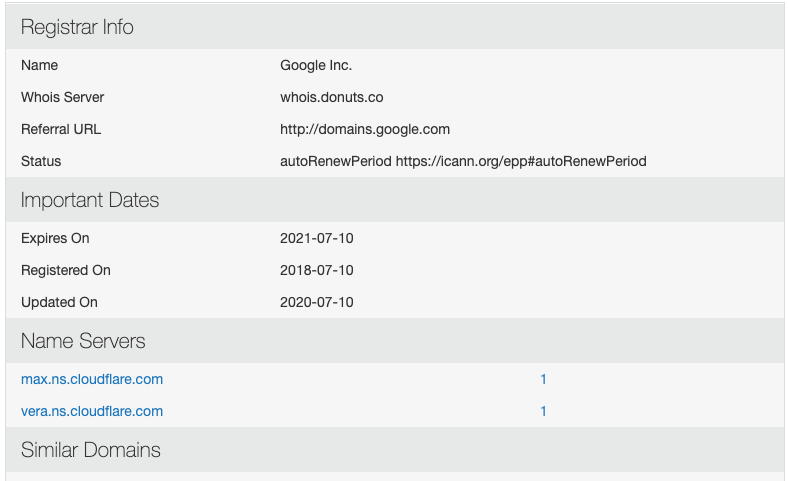Click the Registered On label
Image resolution: width=789 pixels, height=481 pixels.
[x=66, y=270]
